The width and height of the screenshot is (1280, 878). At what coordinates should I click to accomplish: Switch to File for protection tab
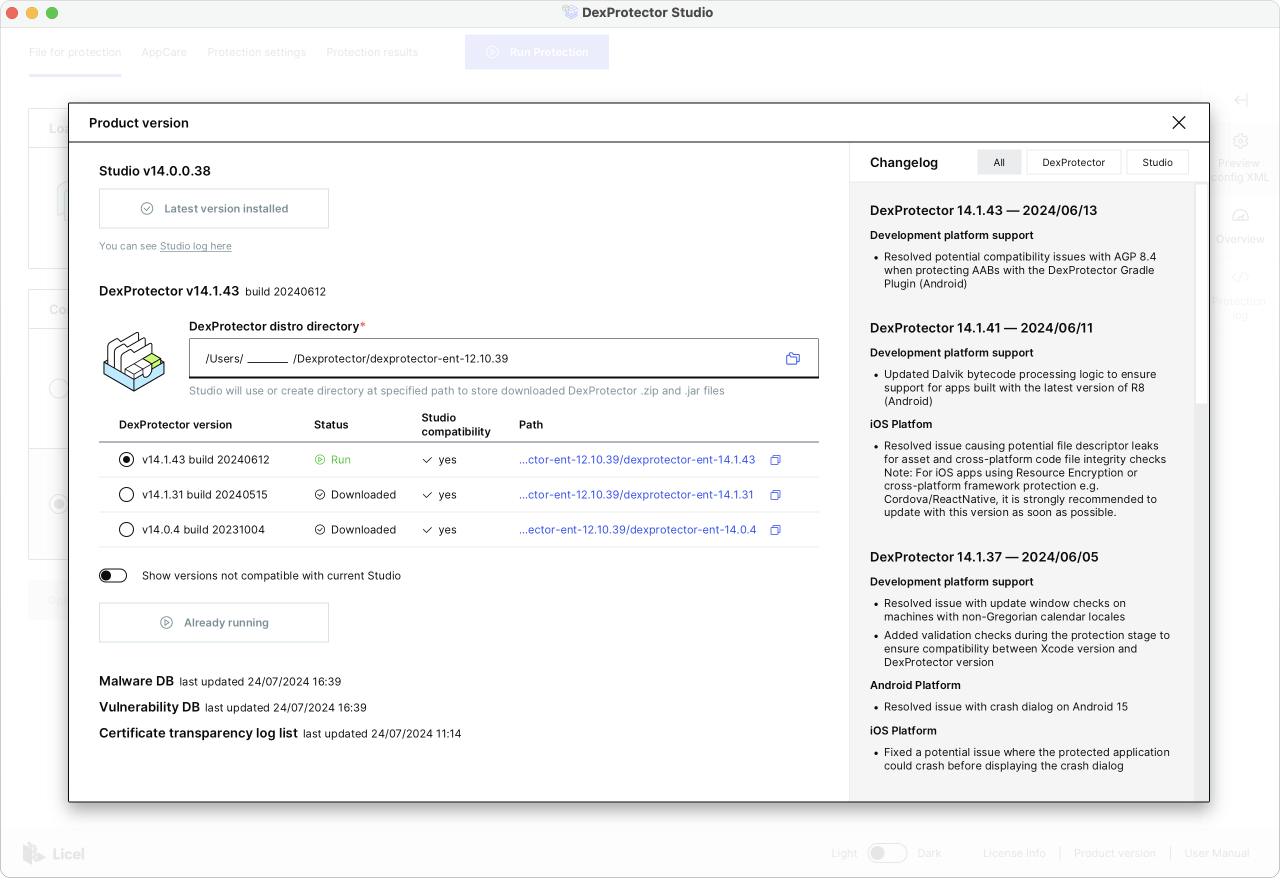click(x=75, y=52)
